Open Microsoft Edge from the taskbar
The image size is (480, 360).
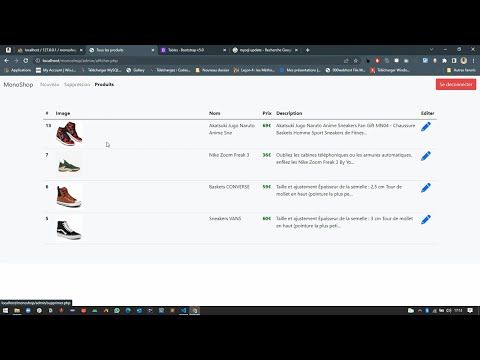[128, 311]
